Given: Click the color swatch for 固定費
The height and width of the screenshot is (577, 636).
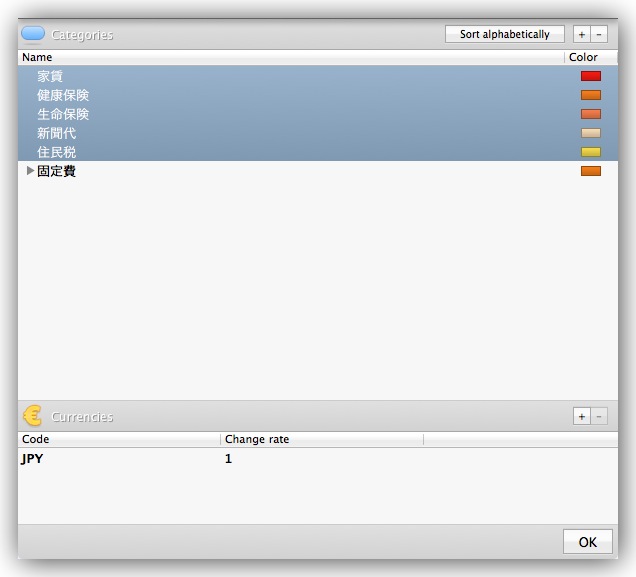Looking at the screenshot, I should (x=590, y=171).
